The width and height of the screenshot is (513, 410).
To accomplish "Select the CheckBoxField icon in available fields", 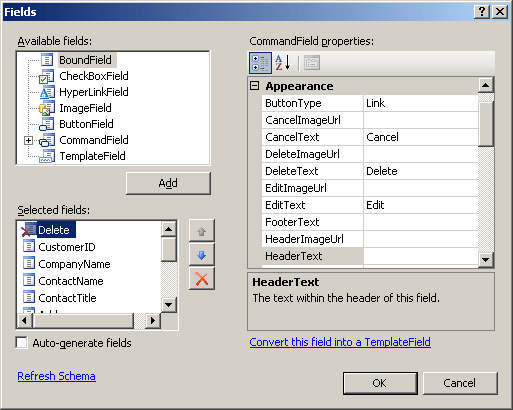I will [46, 76].
